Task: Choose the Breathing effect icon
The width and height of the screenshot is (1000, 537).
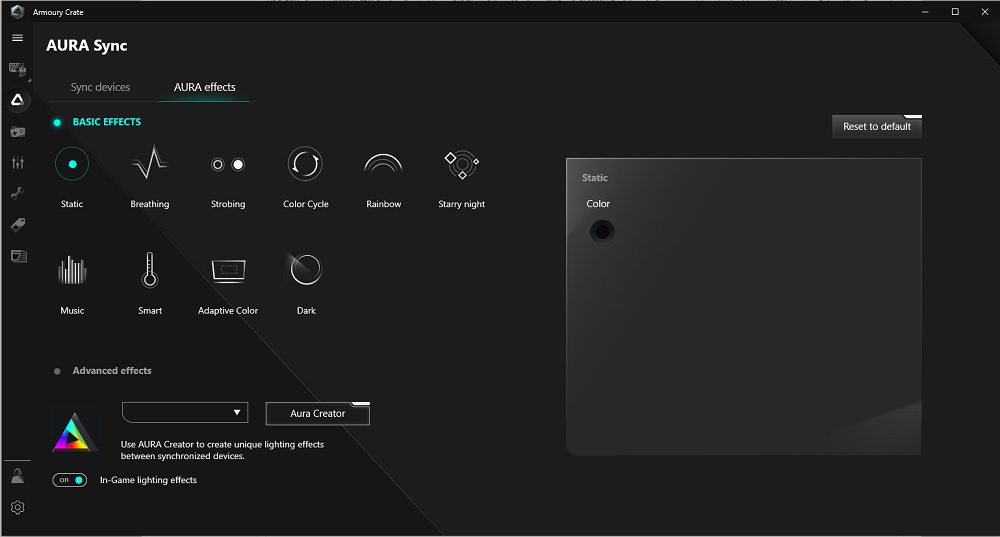Action: 150,163
